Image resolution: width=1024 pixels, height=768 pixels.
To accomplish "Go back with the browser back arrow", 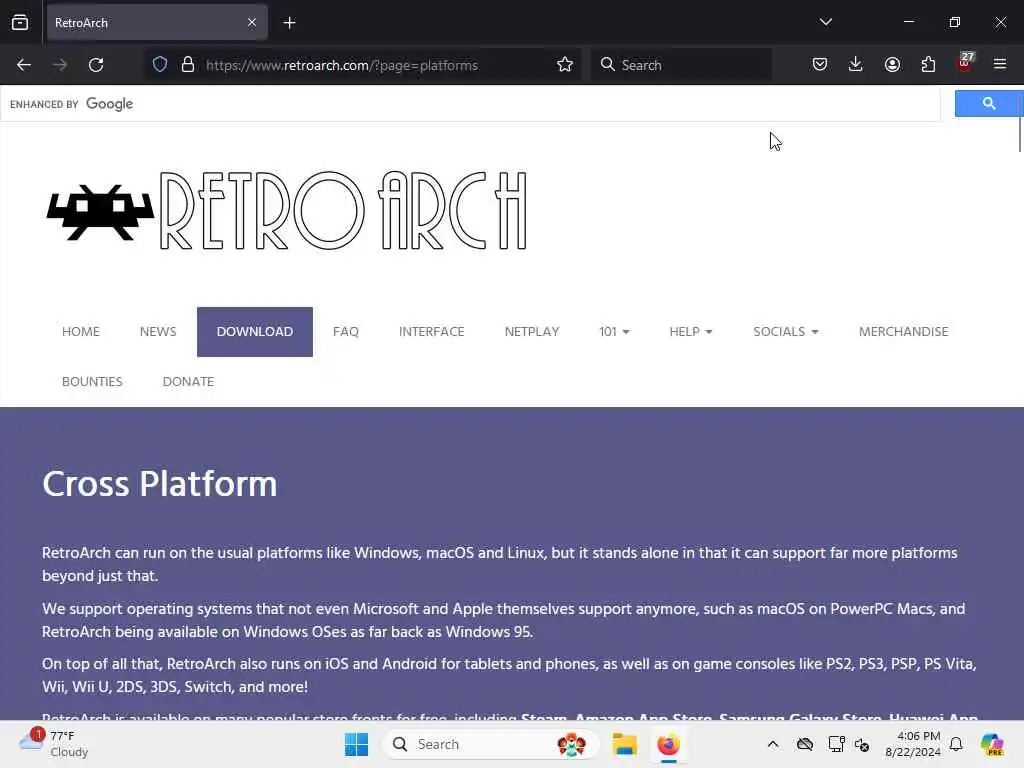I will [x=24, y=65].
